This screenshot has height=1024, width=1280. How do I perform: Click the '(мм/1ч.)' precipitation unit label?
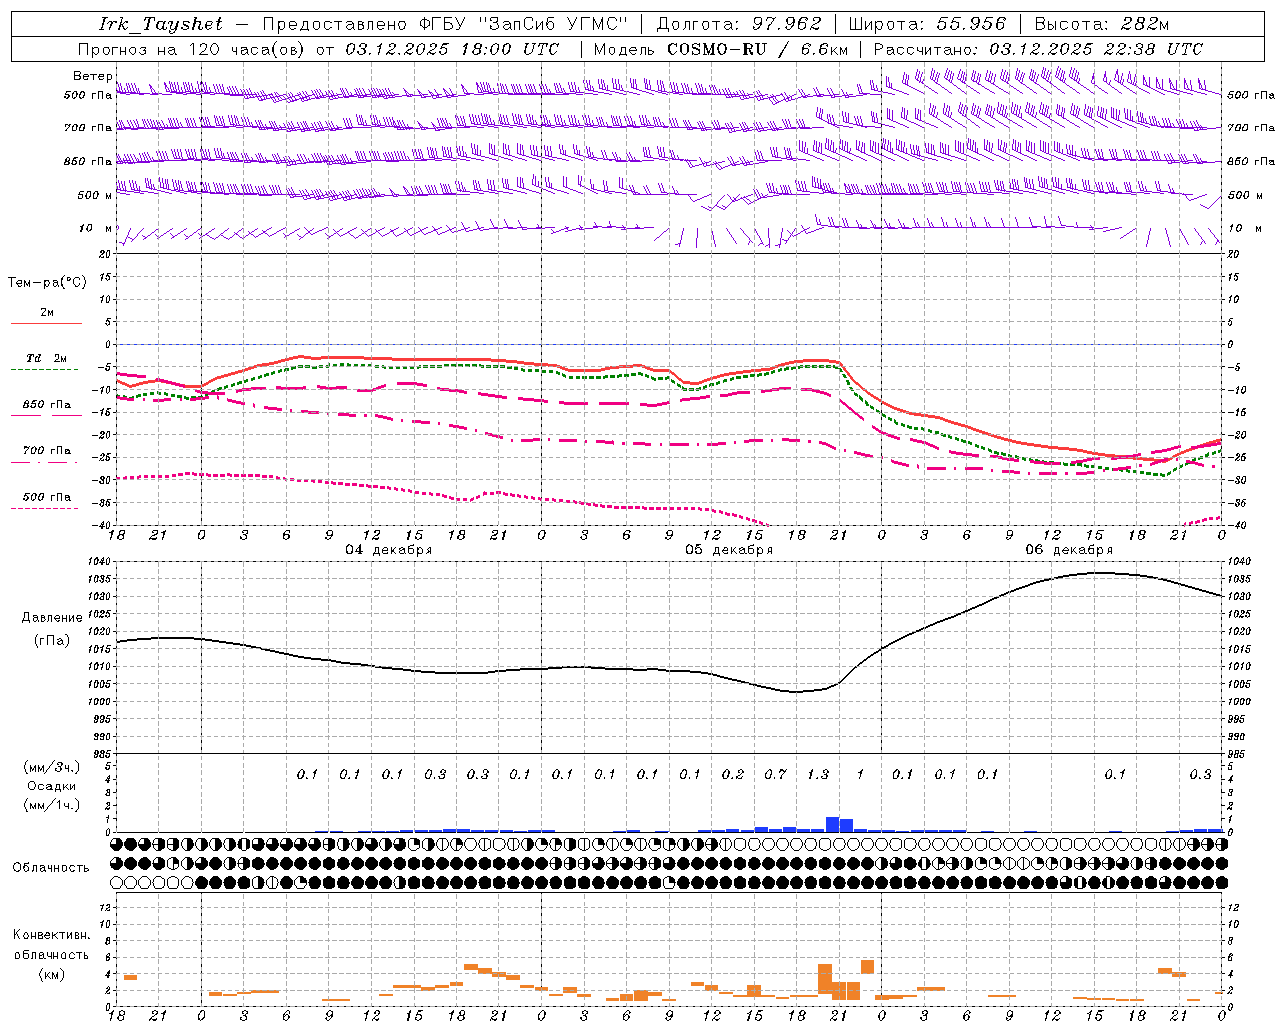pyautogui.click(x=52, y=805)
